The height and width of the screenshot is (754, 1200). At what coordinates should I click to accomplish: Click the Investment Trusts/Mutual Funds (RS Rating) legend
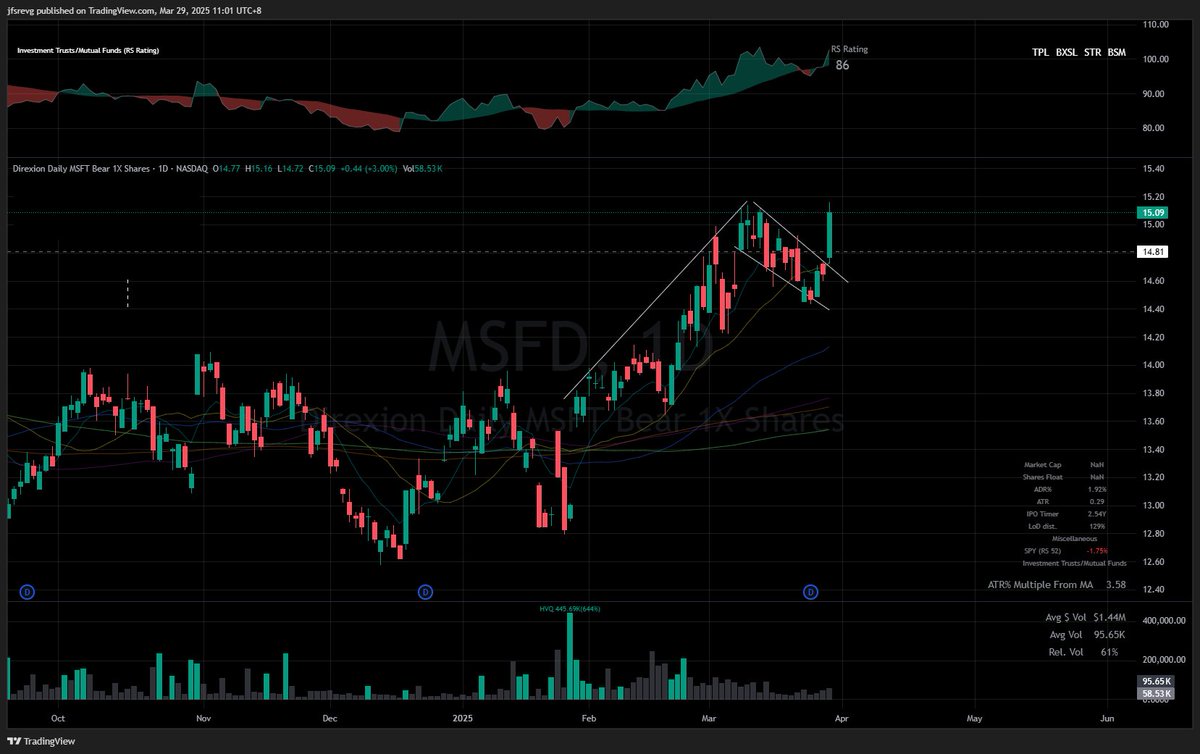pos(87,50)
